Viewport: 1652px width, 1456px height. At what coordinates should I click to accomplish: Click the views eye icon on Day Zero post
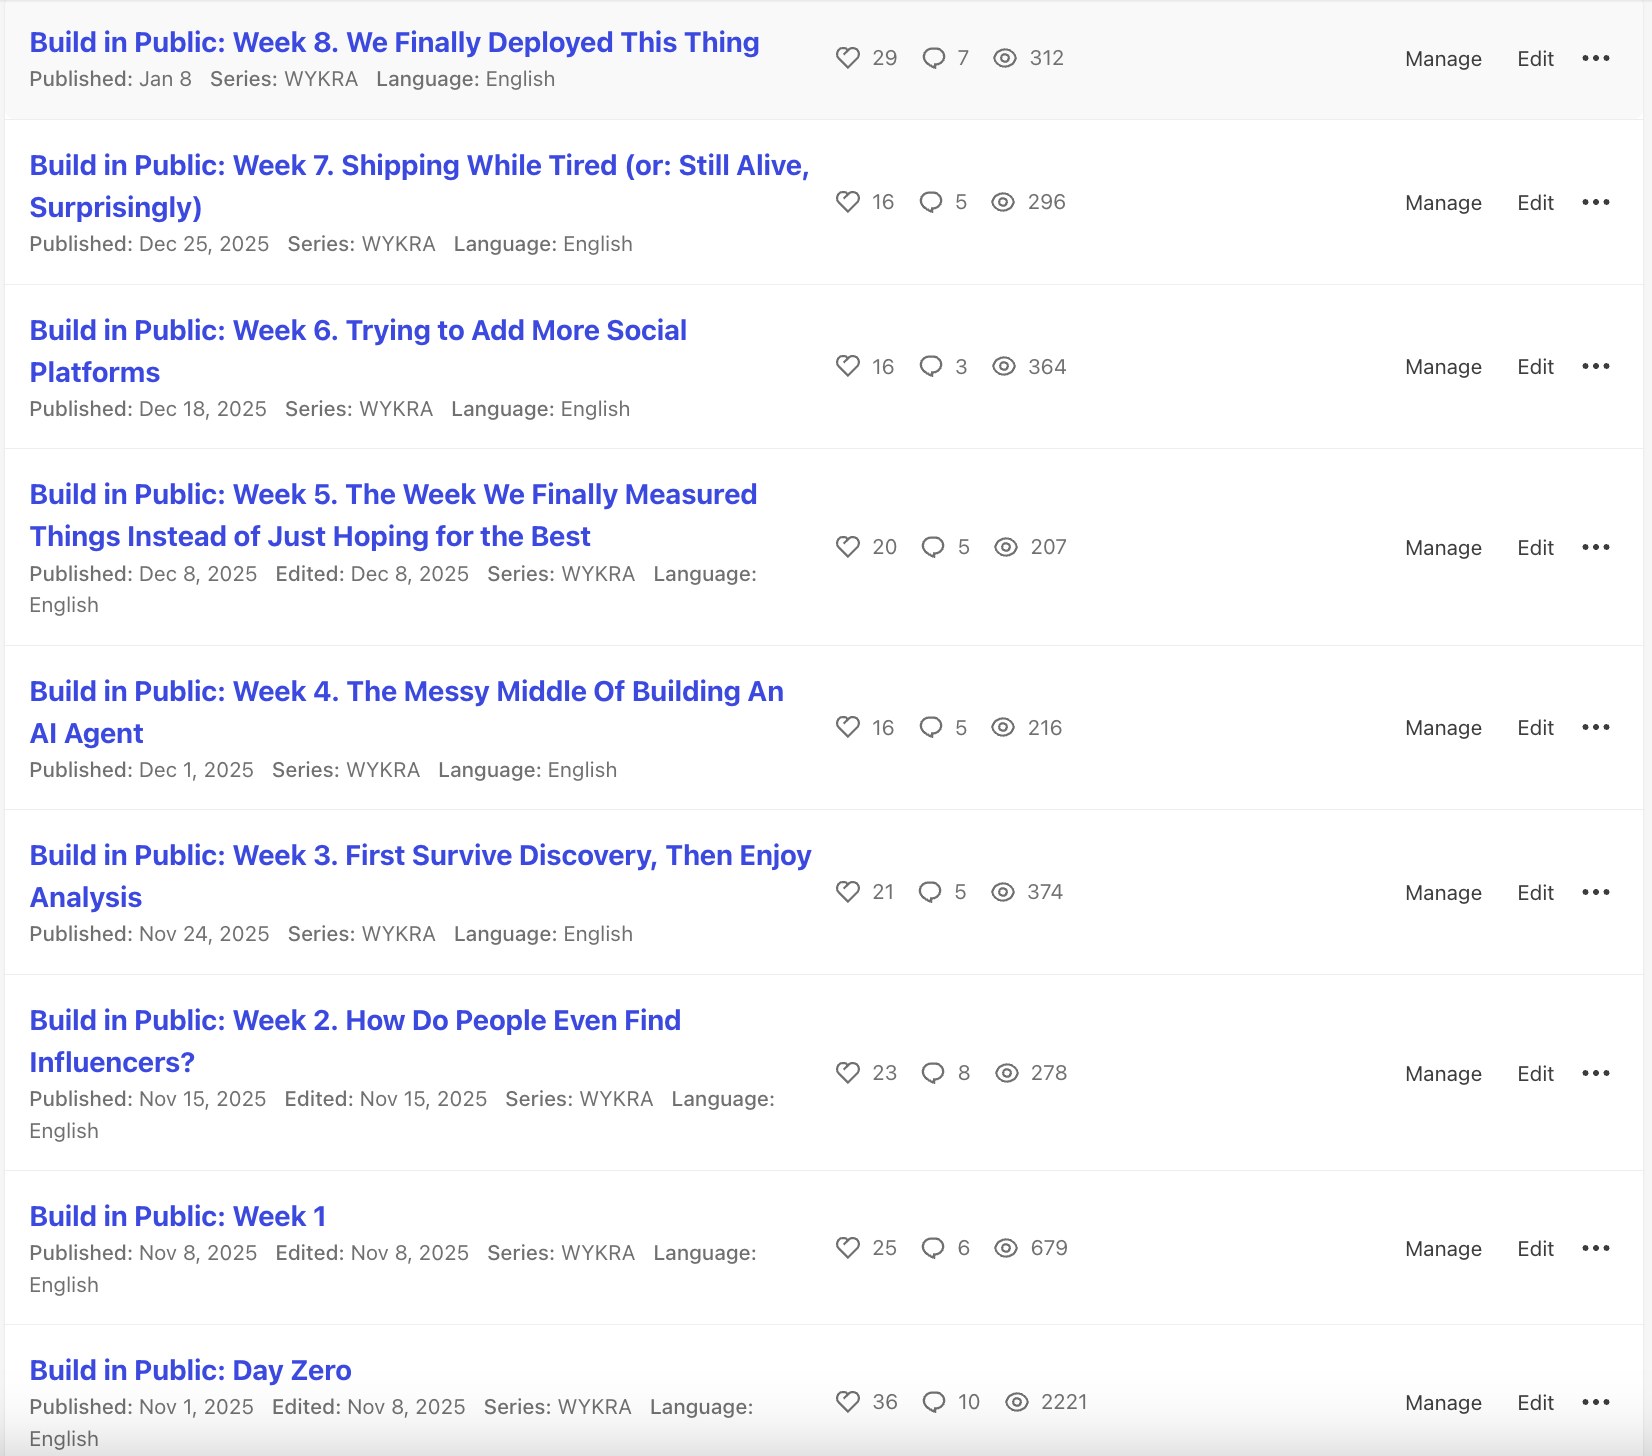[x=1017, y=1402]
